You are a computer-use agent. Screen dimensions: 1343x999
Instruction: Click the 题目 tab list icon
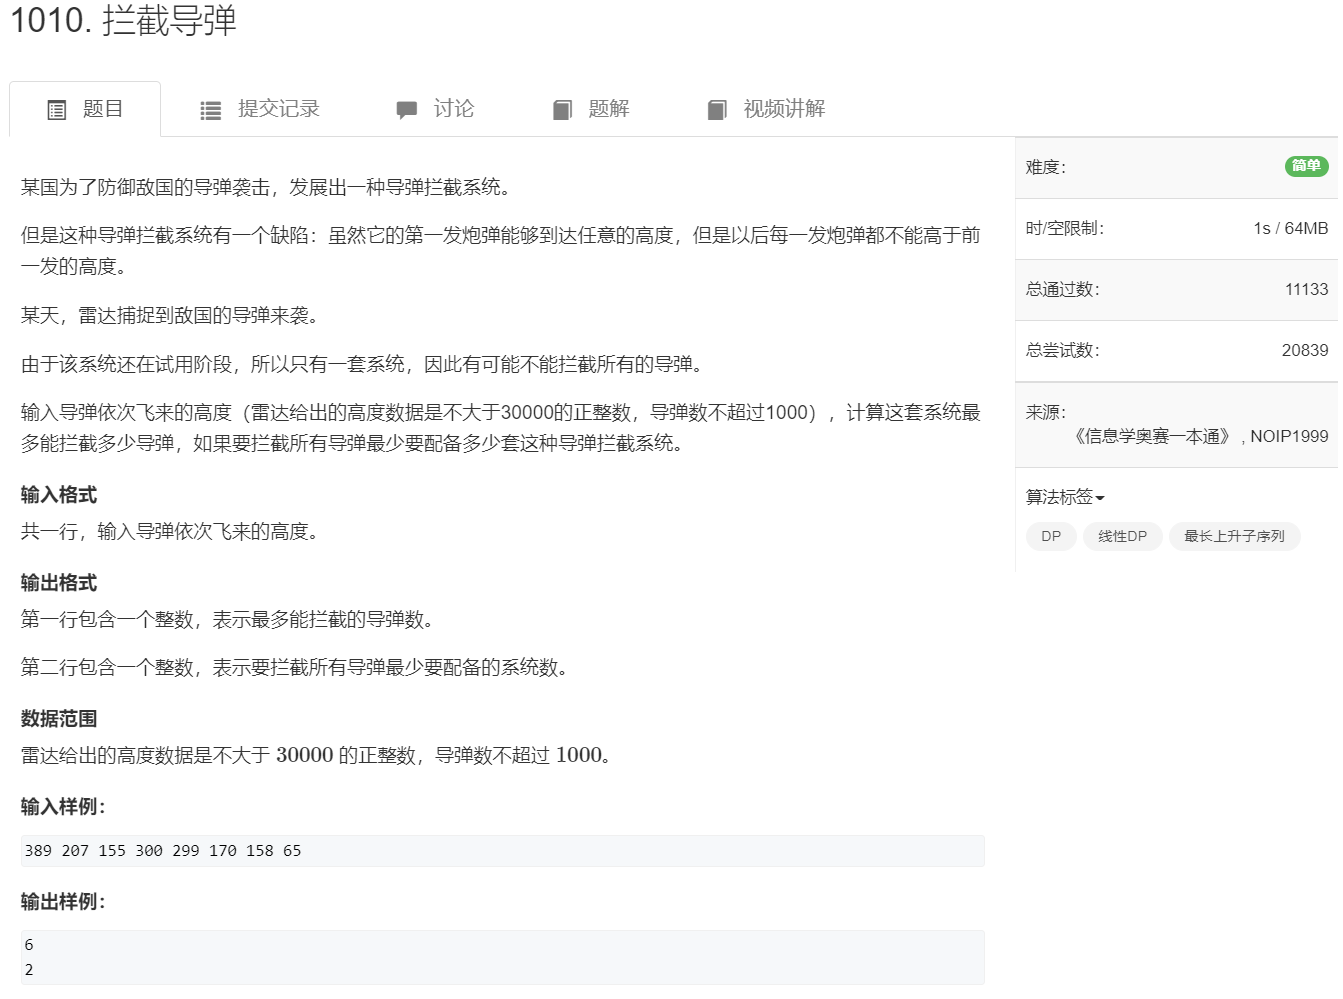57,110
